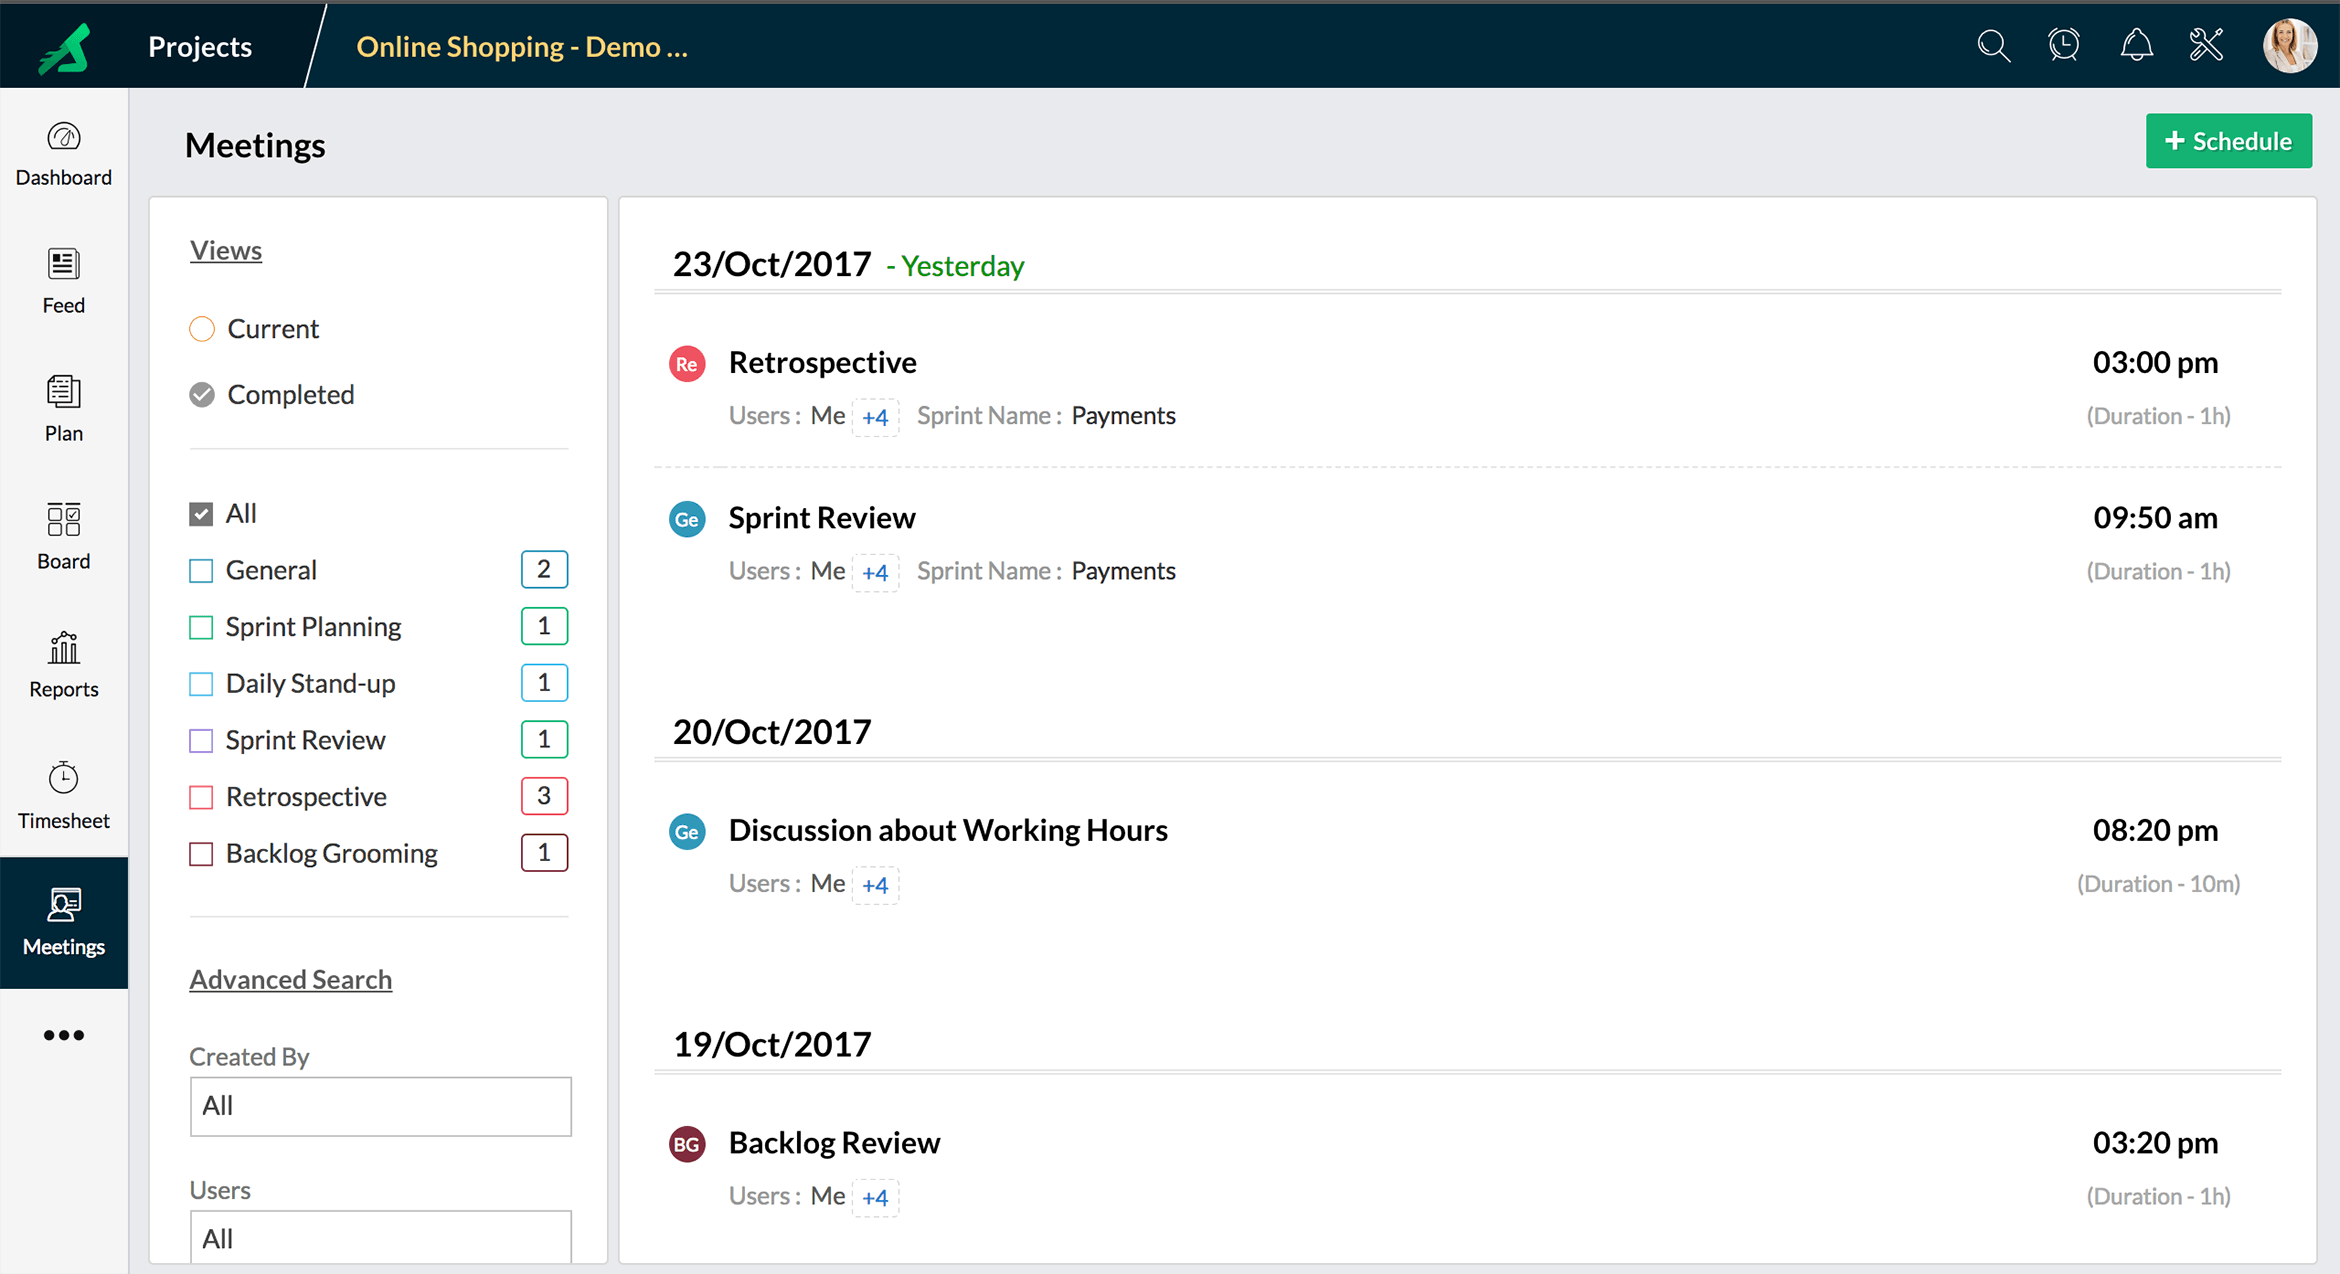Schedule a new meeting
Viewport: 2340px width, 1274px height.
click(x=2228, y=141)
